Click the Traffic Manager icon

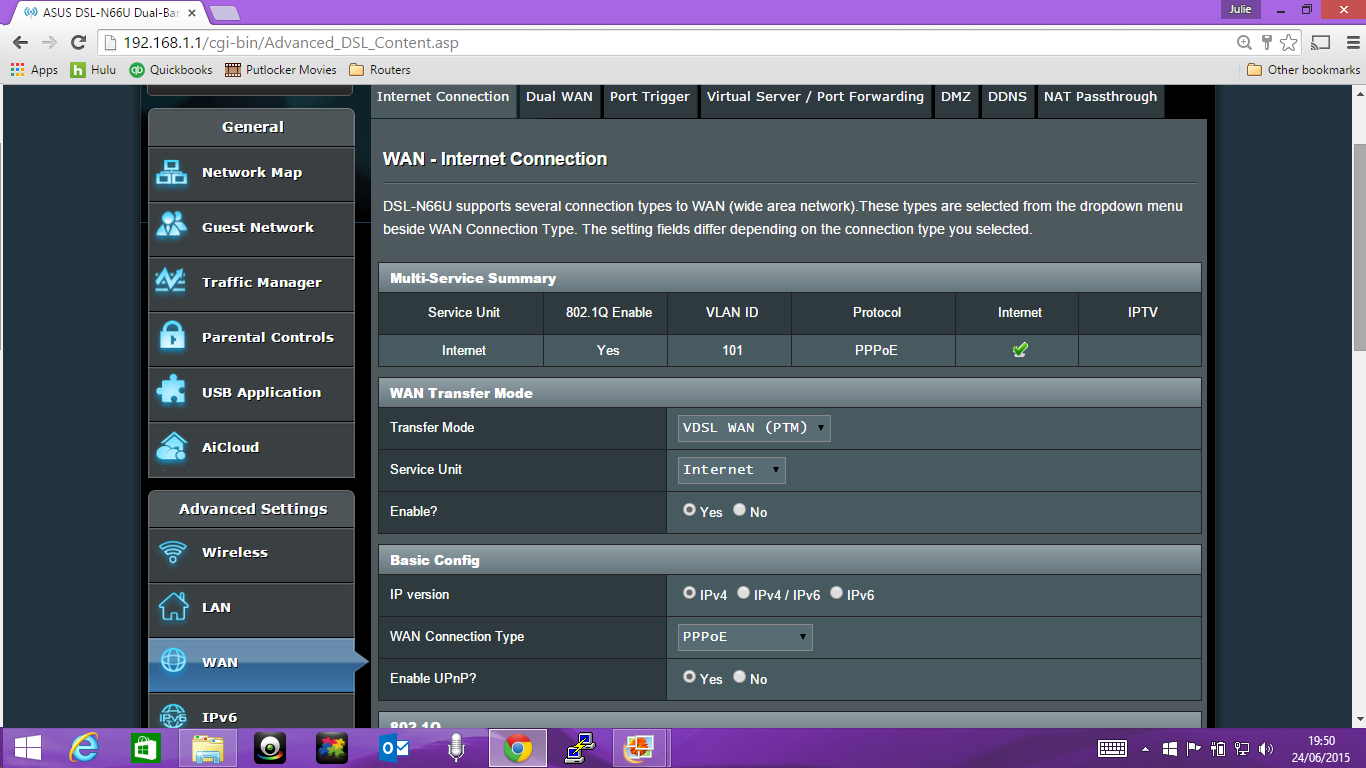click(x=172, y=283)
